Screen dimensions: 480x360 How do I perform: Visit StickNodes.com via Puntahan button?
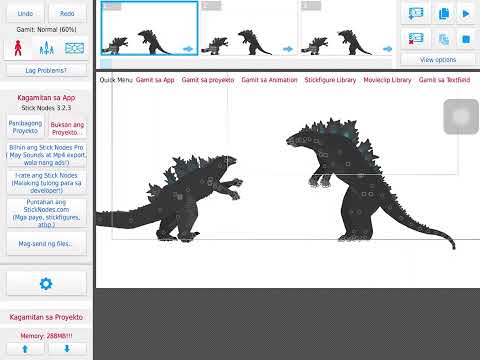(x=46, y=213)
